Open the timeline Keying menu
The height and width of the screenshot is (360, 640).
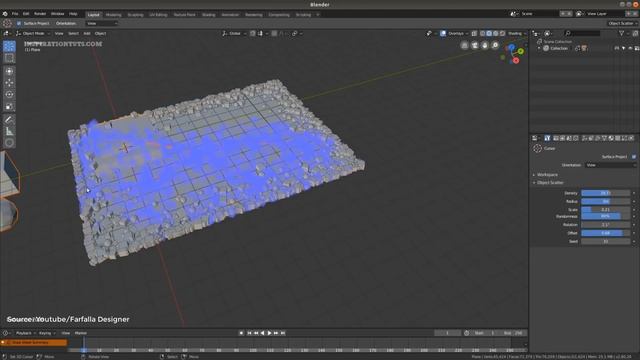[46, 333]
